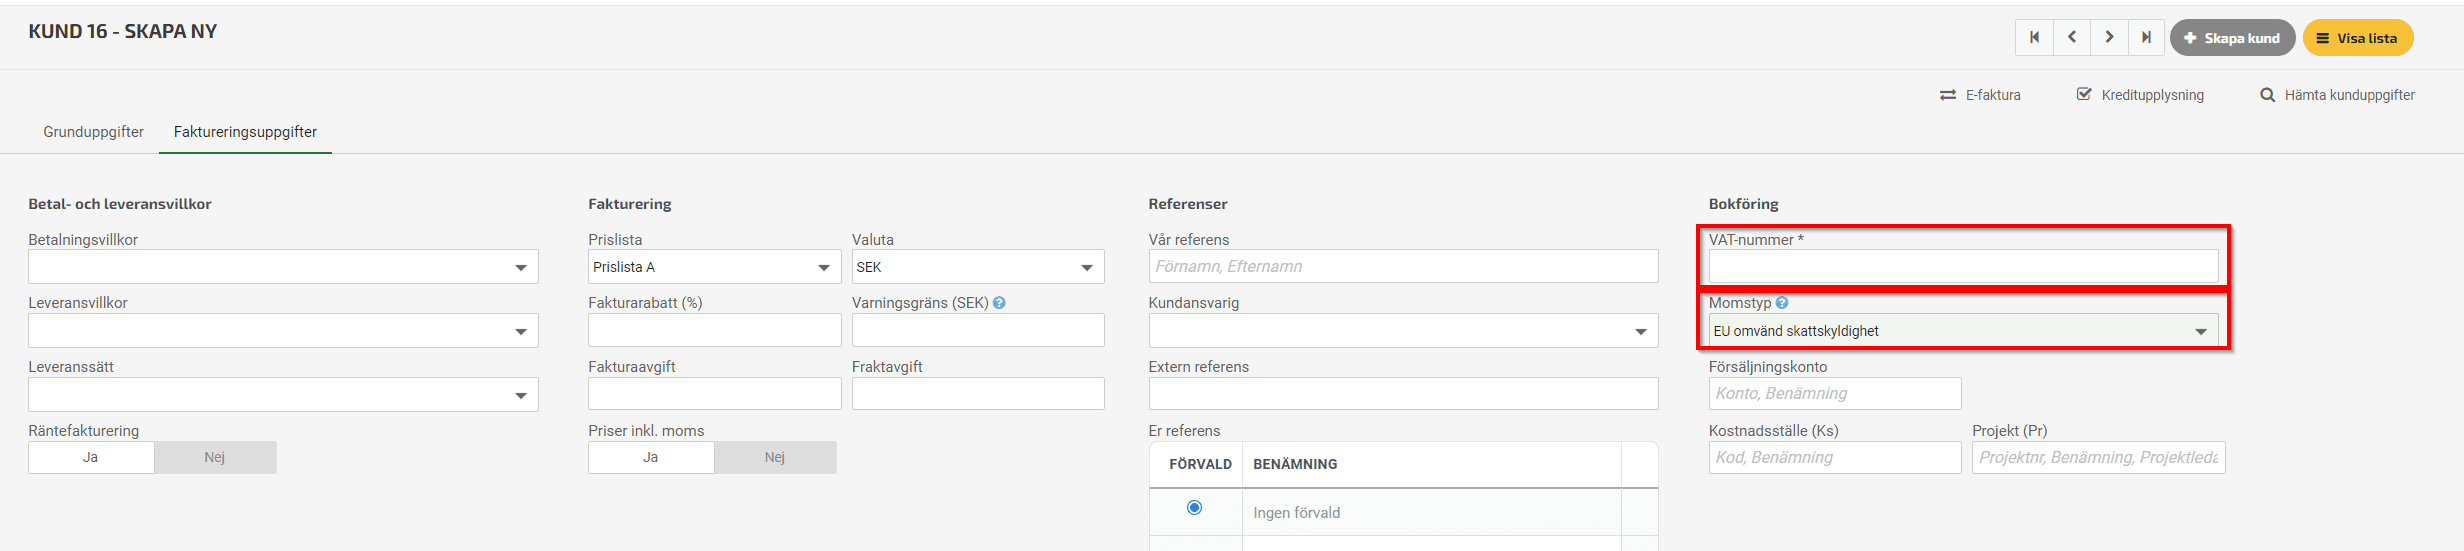Go to next customer arrow
The image size is (2464, 551).
[2109, 38]
